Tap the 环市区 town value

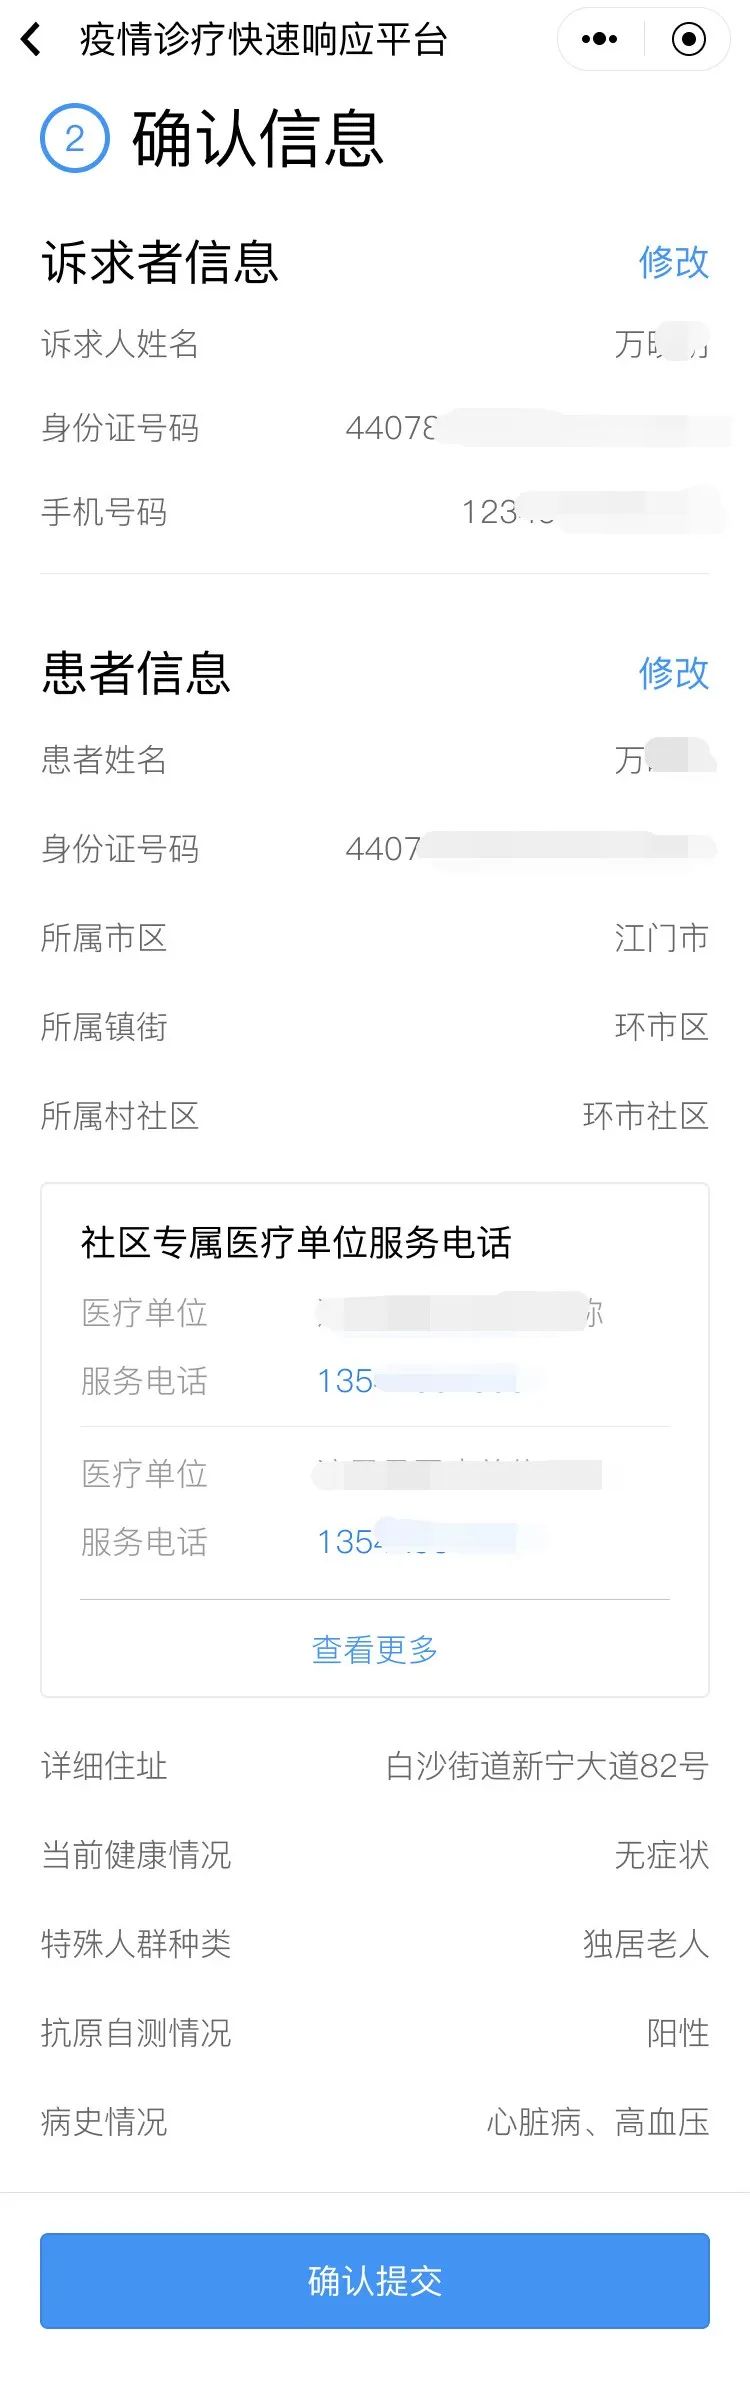coord(661,1027)
